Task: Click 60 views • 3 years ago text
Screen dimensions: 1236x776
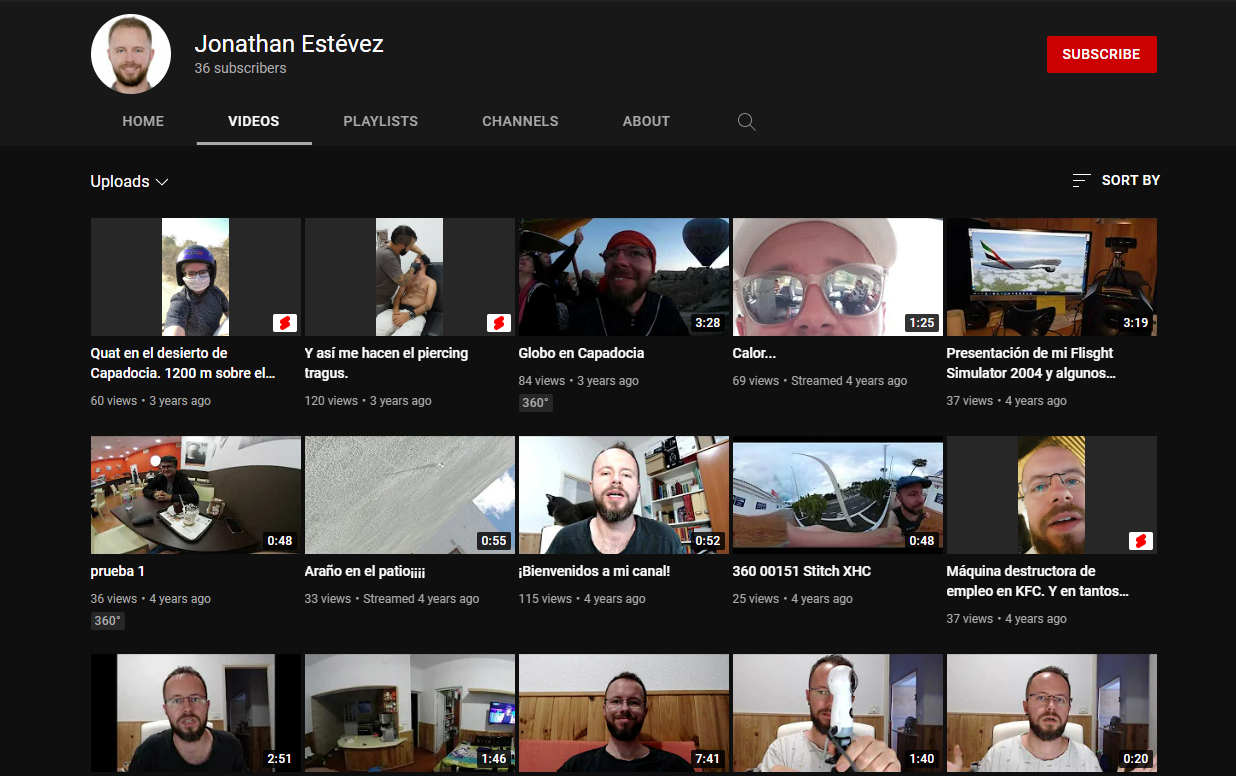Action: 151,401
